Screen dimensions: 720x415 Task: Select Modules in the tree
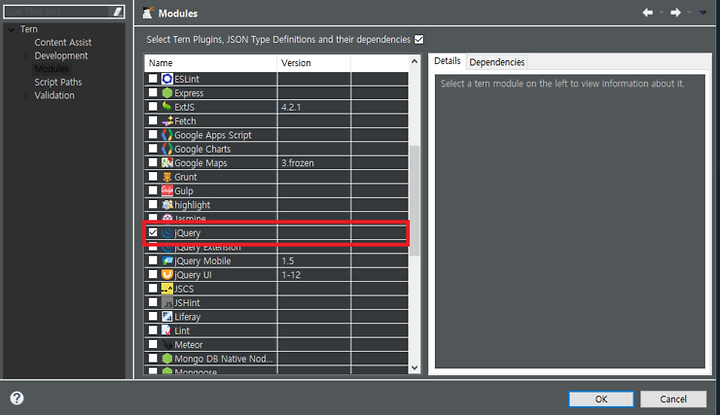51,69
